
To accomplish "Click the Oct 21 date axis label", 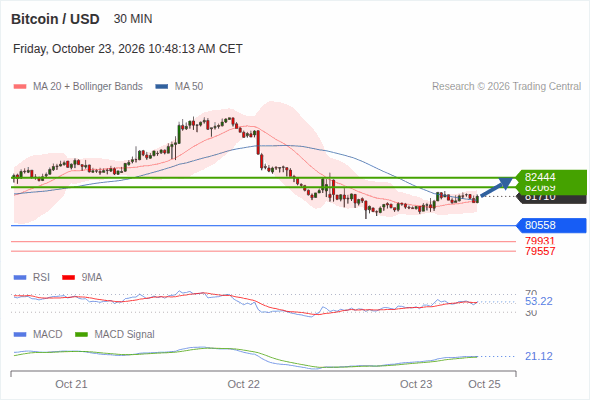I will (x=71, y=384).
